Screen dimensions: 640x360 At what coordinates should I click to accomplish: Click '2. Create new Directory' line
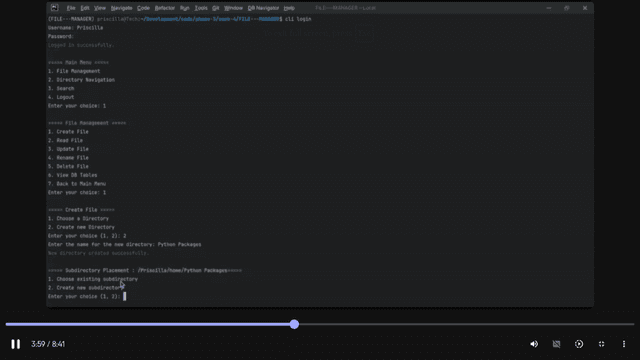click(x=81, y=227)
